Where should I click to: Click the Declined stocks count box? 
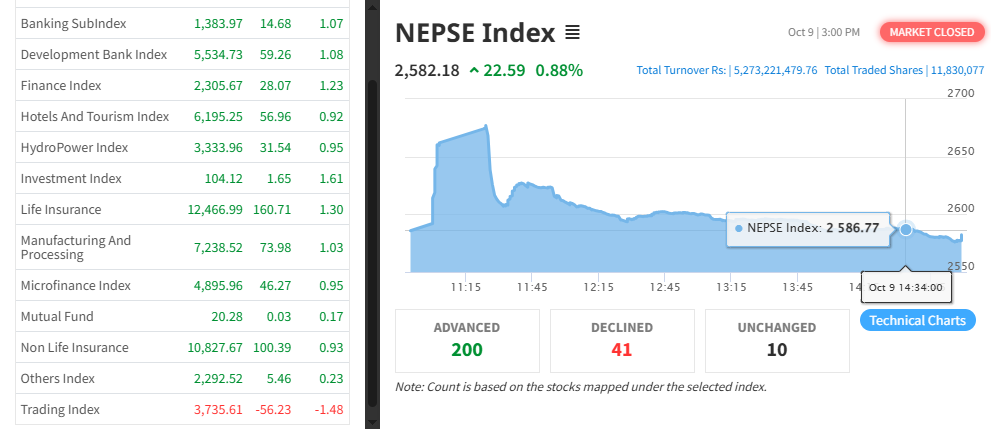coord(622,340)
